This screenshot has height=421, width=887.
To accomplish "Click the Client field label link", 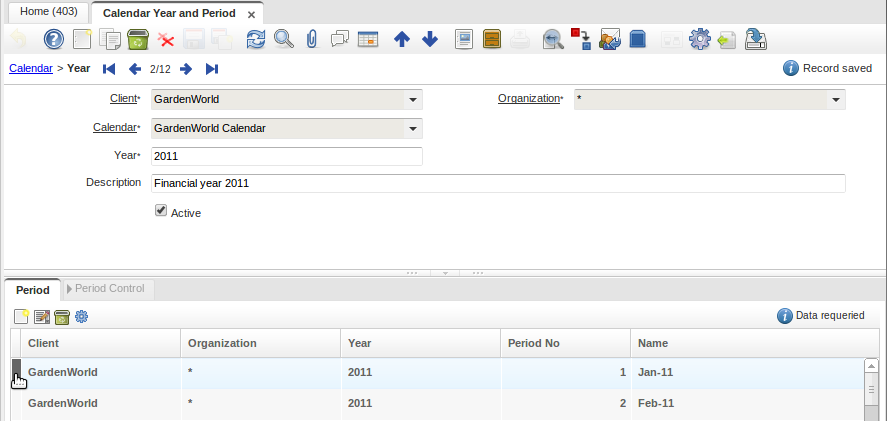I will pos(124,99).
